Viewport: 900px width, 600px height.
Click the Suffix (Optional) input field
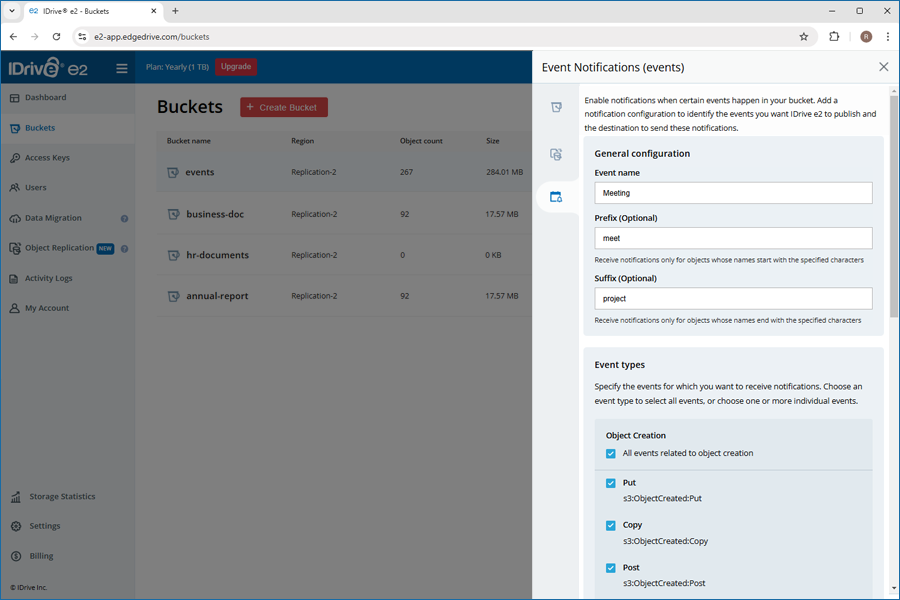(x=733, y=299)
